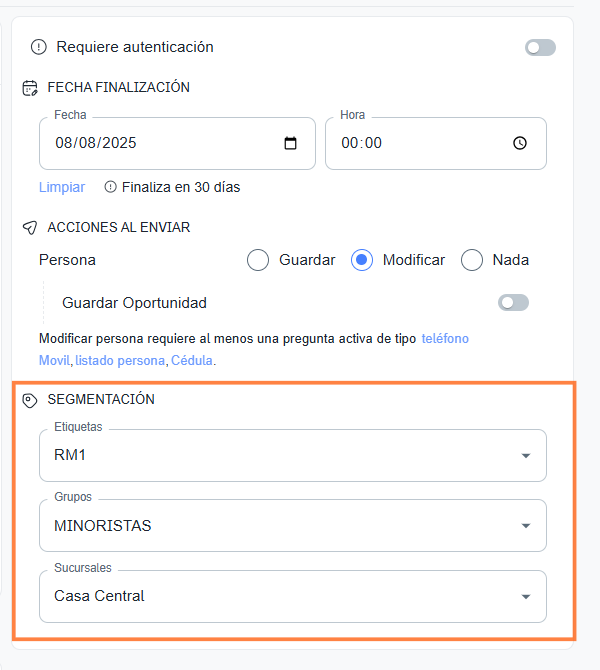Open the Etiquetas dropdown

[x=293, y=456]
